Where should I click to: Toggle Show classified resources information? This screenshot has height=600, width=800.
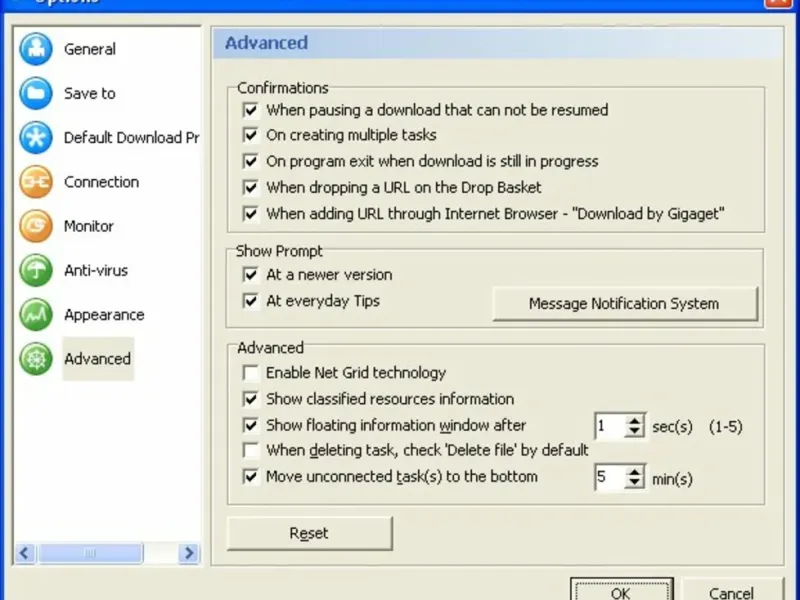(x=251, y=399)
